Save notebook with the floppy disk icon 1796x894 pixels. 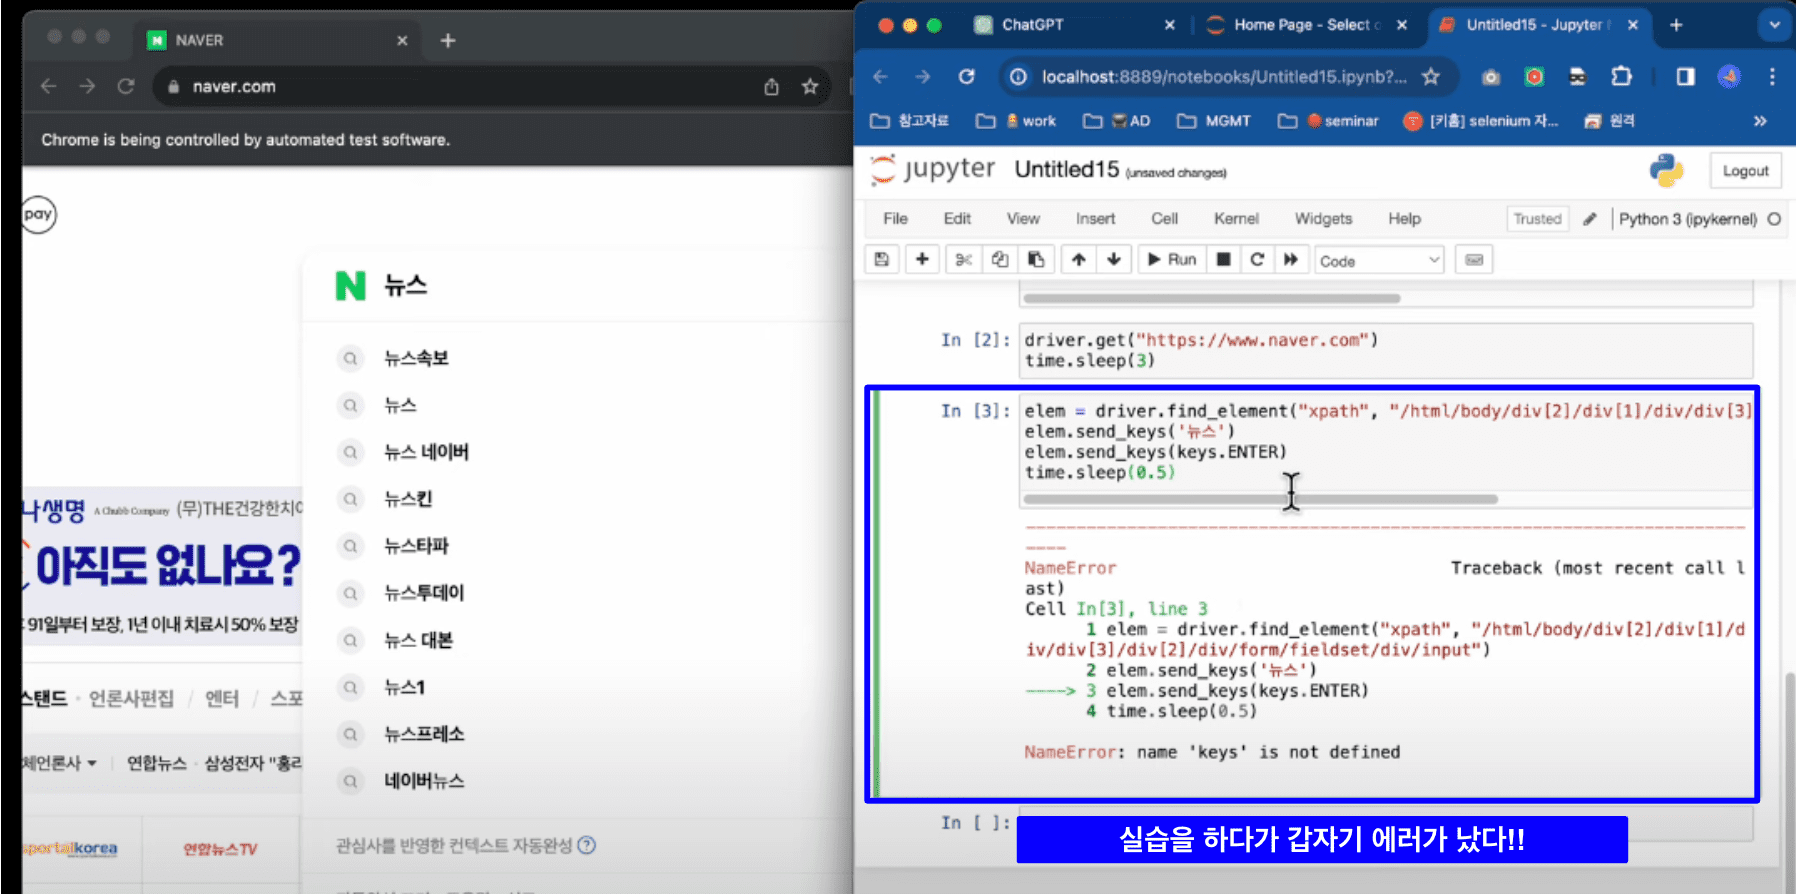881,260
